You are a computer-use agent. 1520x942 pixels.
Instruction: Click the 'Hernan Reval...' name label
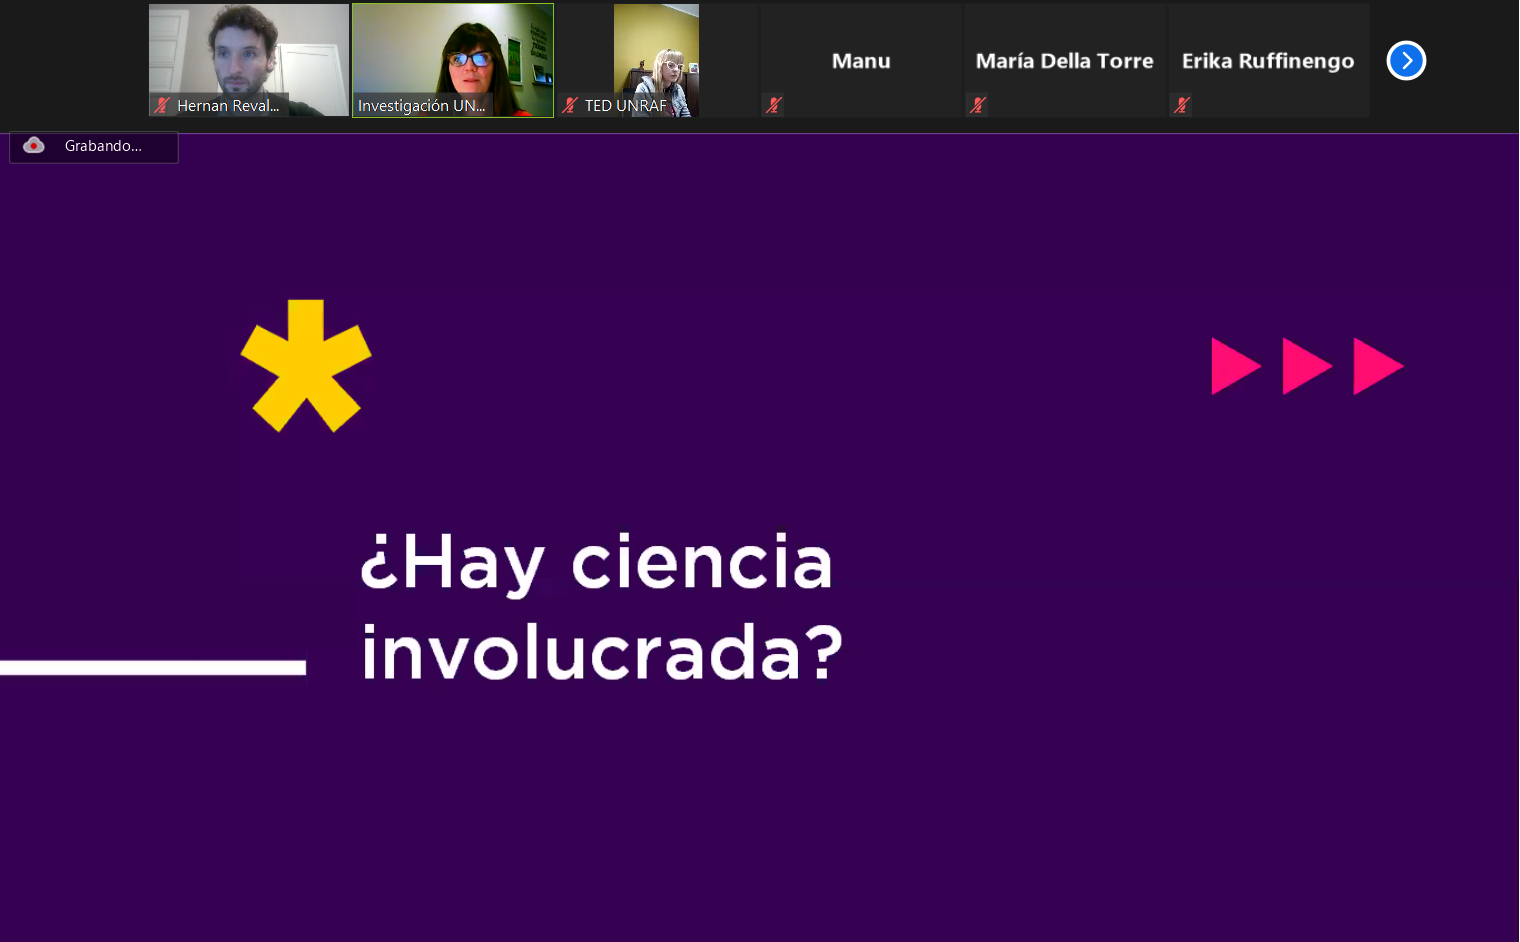228,106
